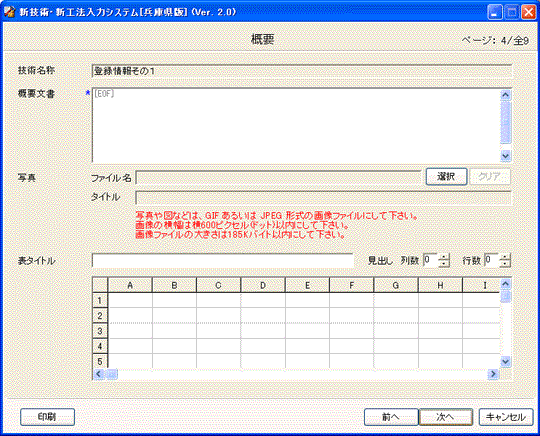Click the ファイル名 field
The image size is (540, 436).
(278, 178)
